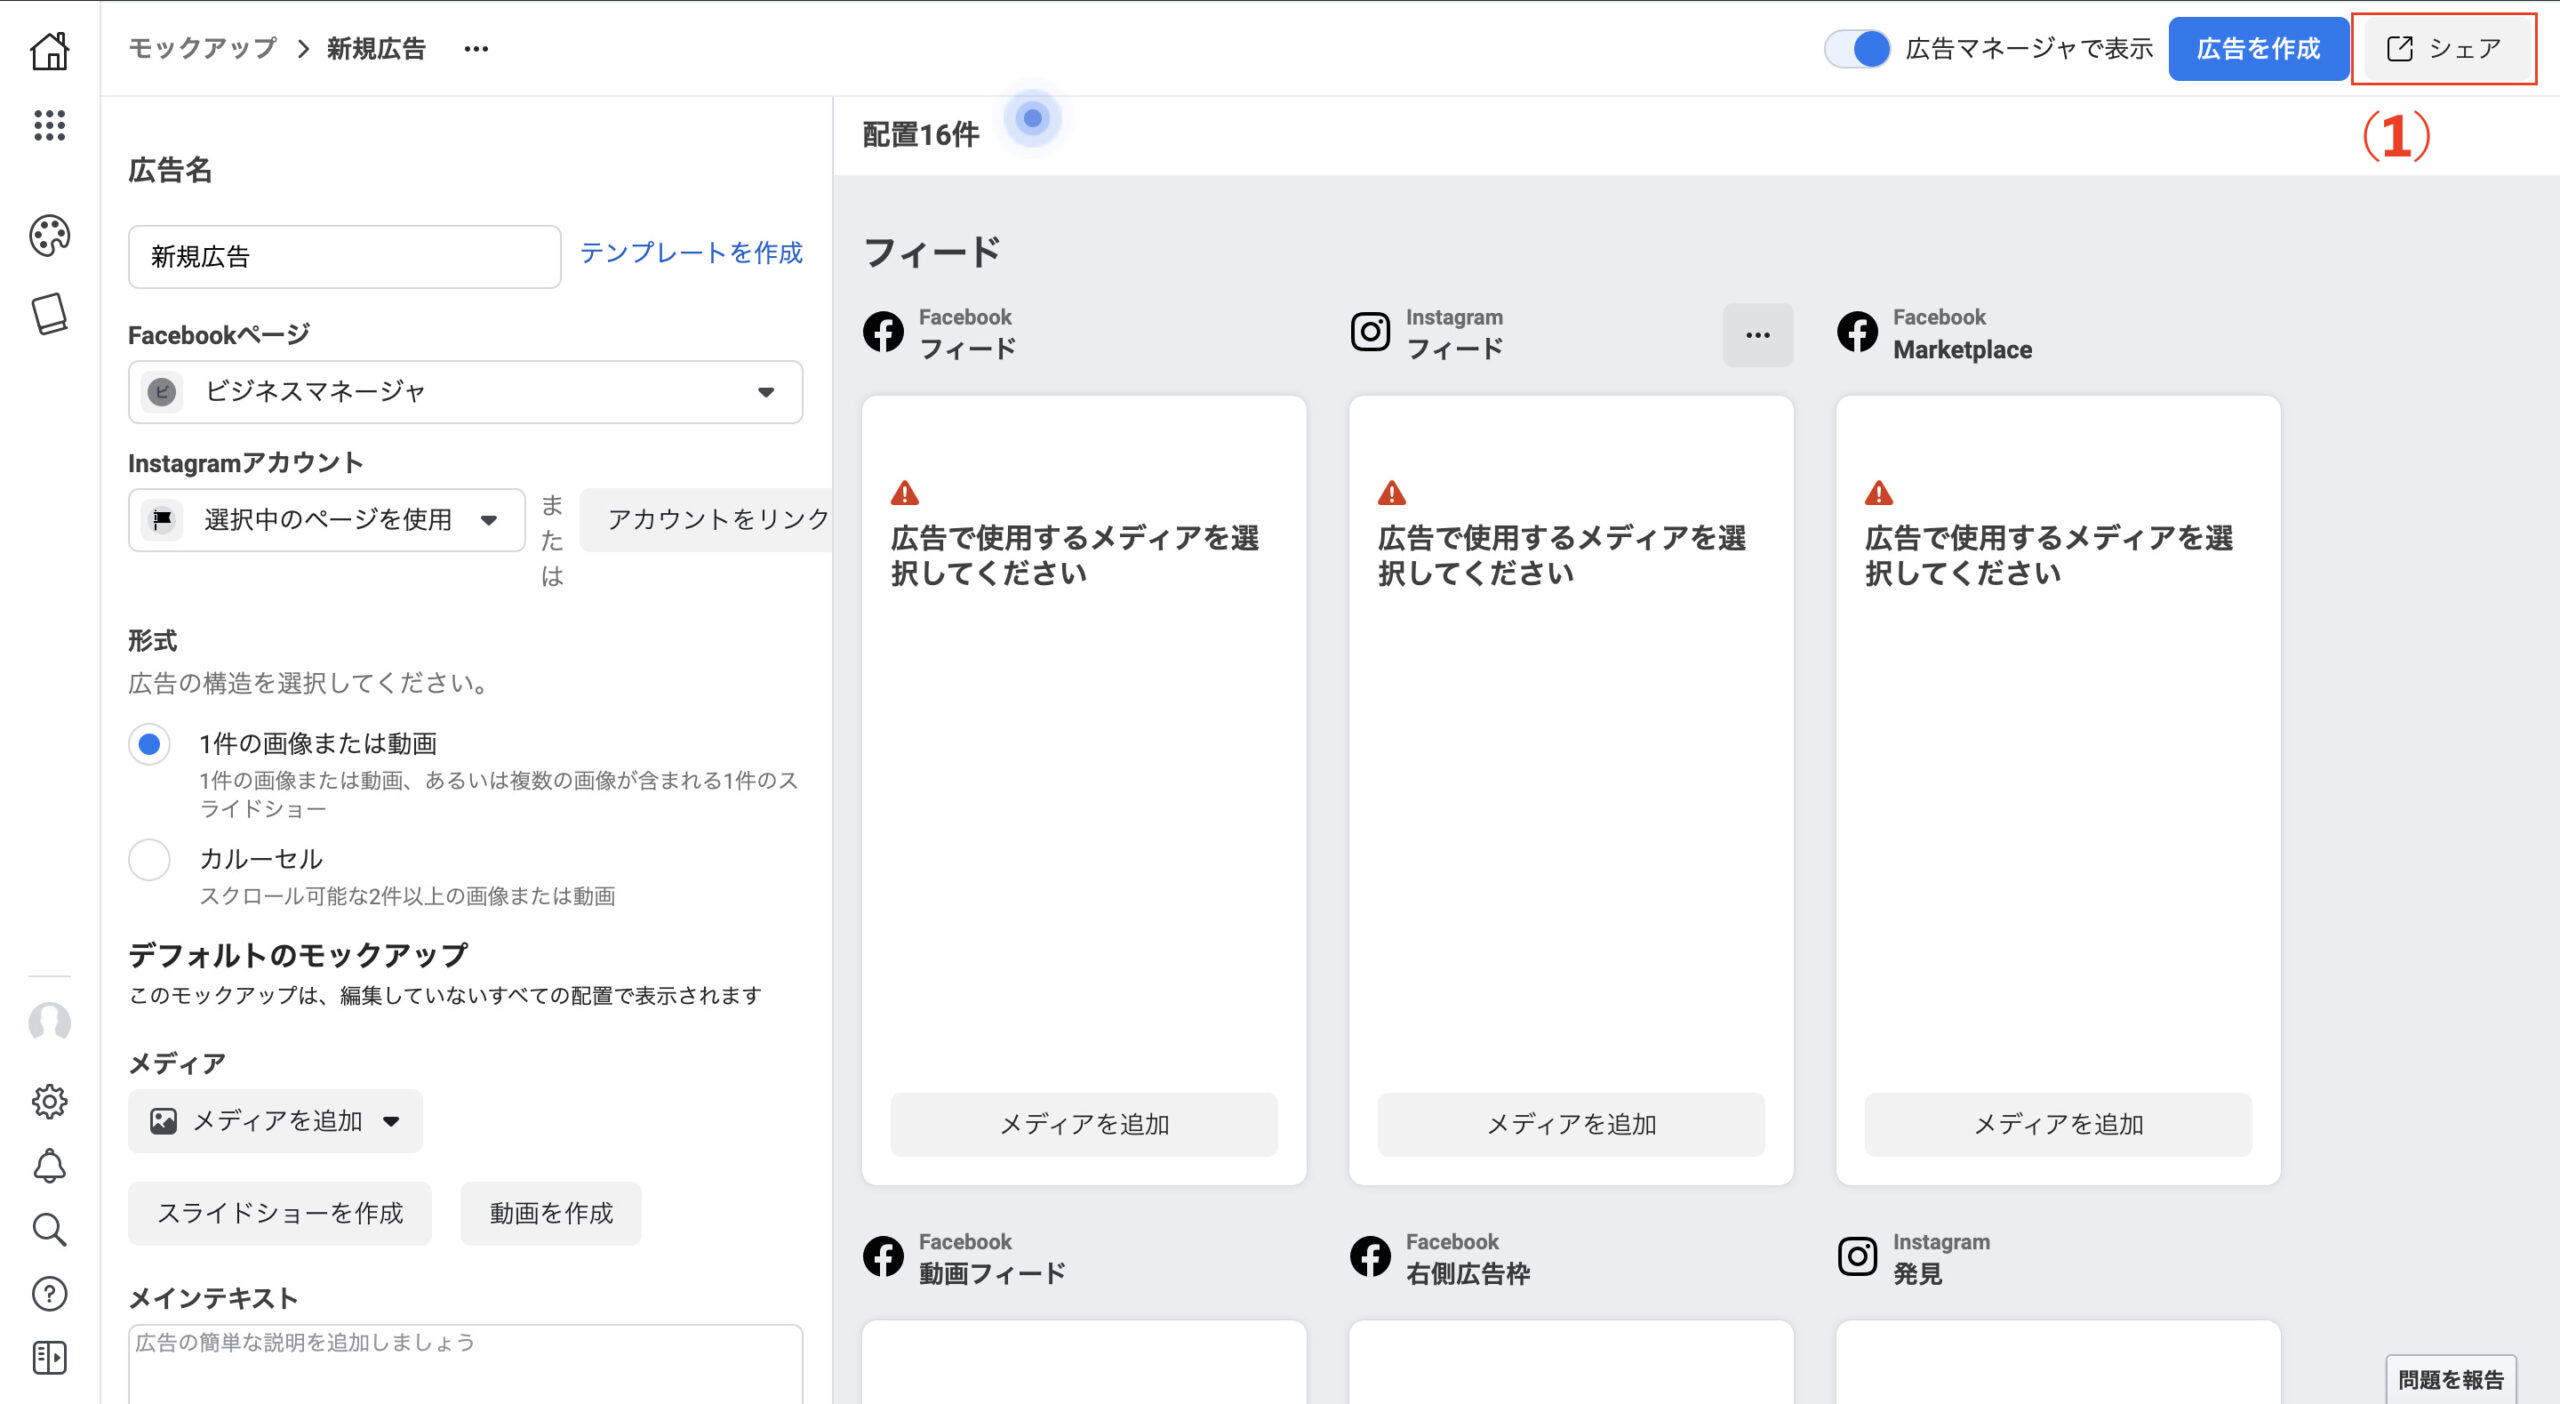2560x1404 pixels.
Task: Click the 広告名 text field containing 新規広告
Action: click(344, 257)
